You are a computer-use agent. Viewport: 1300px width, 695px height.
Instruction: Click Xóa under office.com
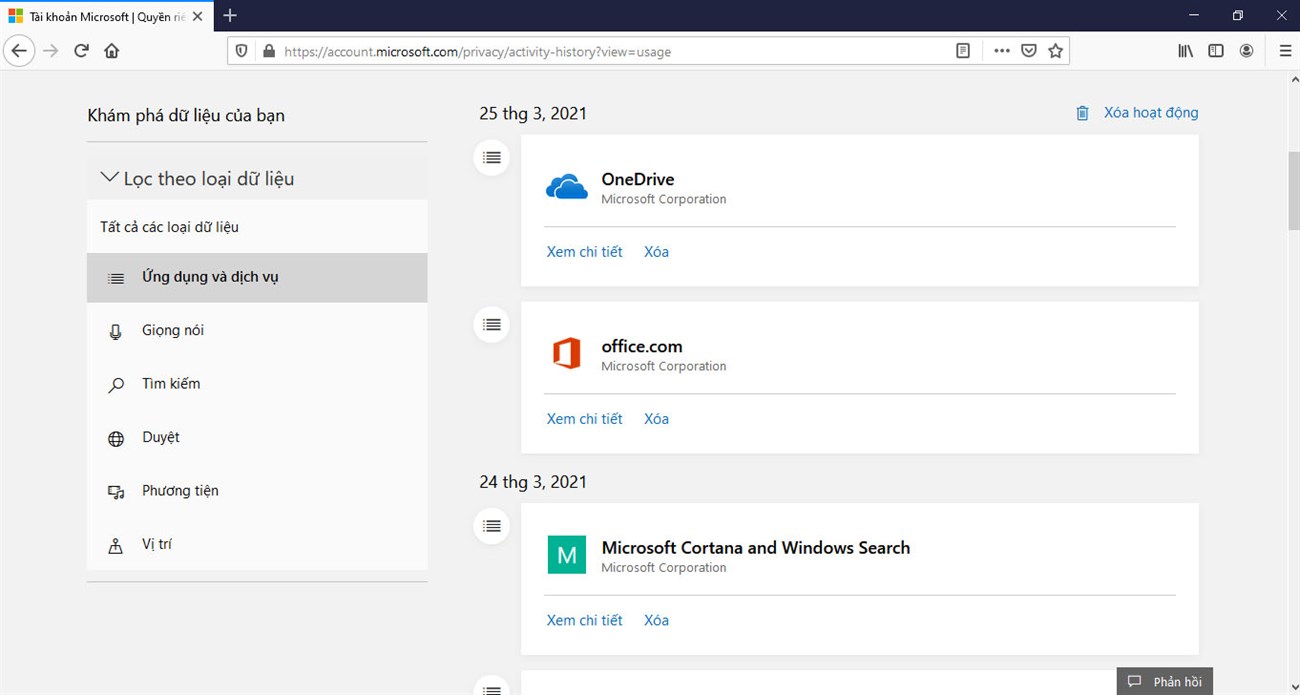tap(656, 419)
